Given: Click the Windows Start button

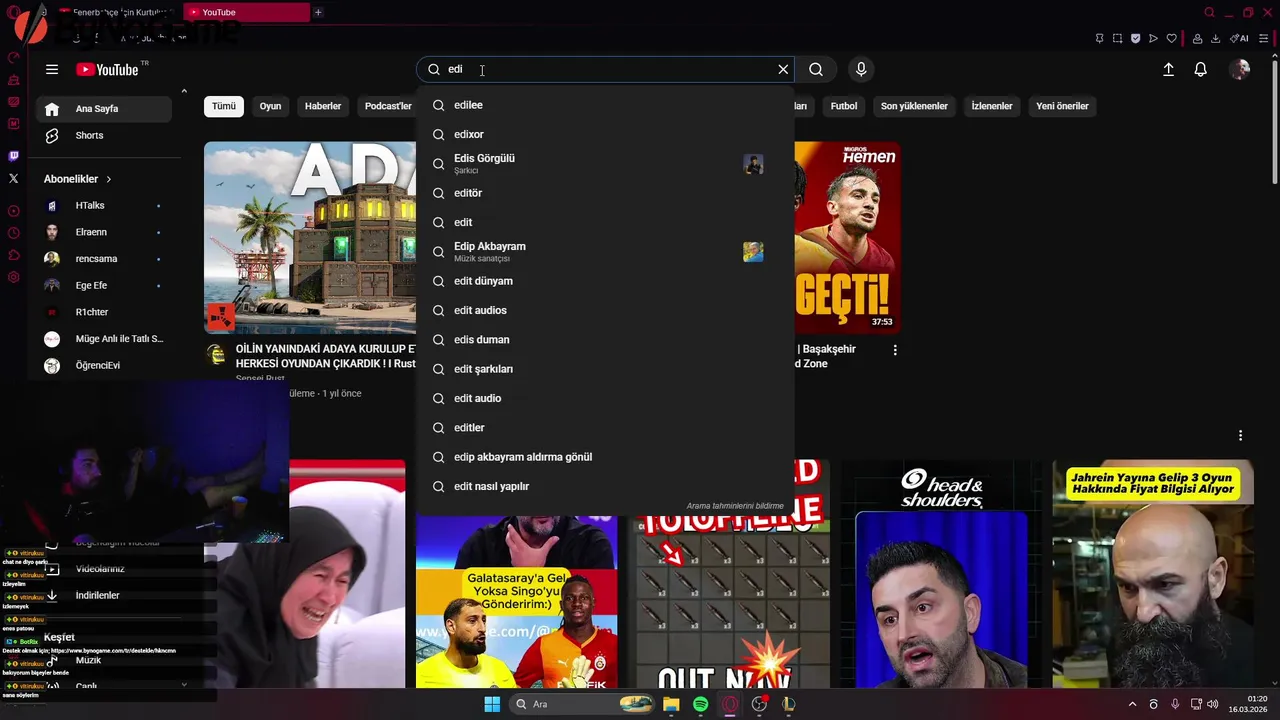Looking at the screenshot, I should click(492, 704).
